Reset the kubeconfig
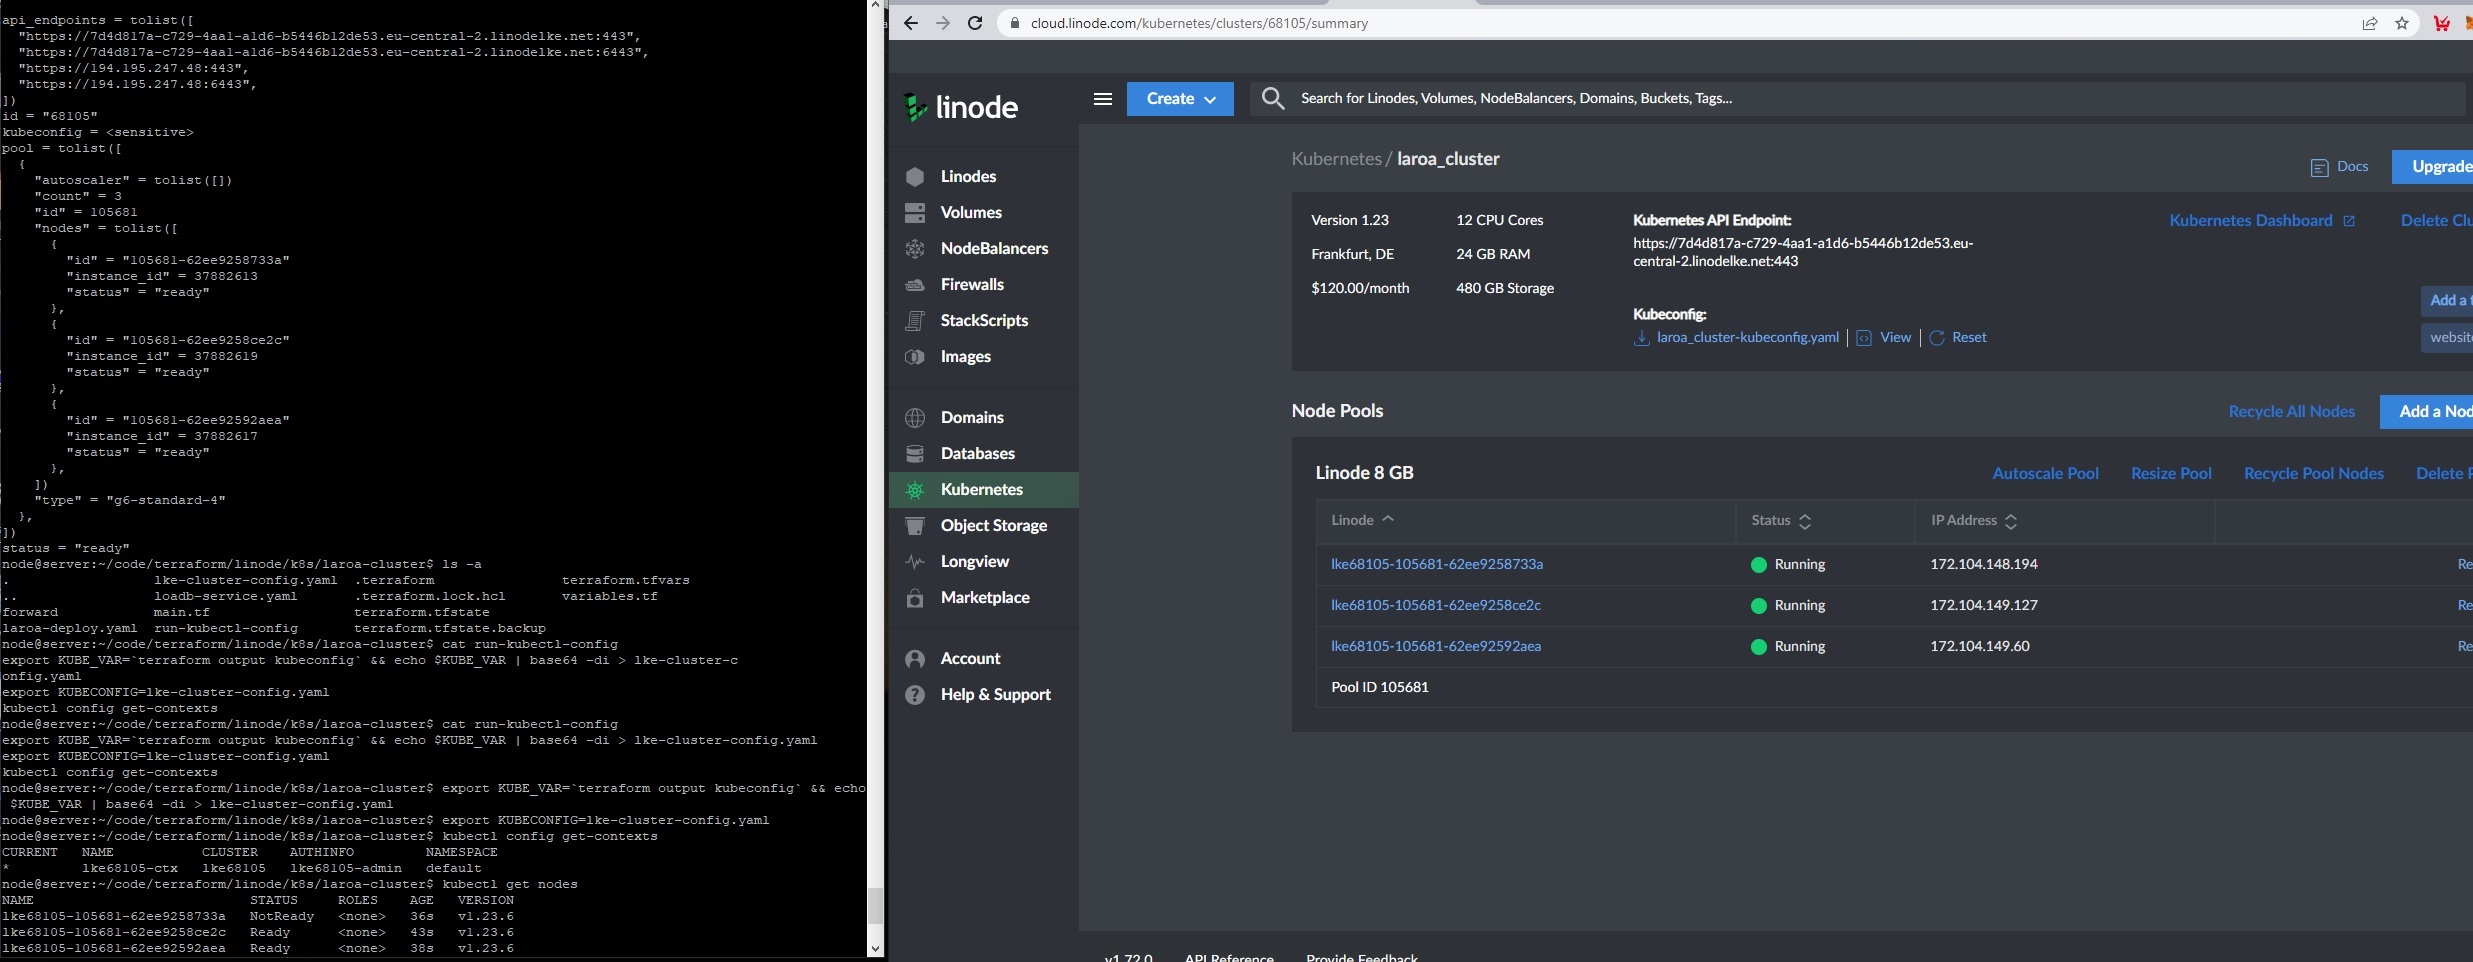Viewport: 2473px width, 962px height. 1958,337
